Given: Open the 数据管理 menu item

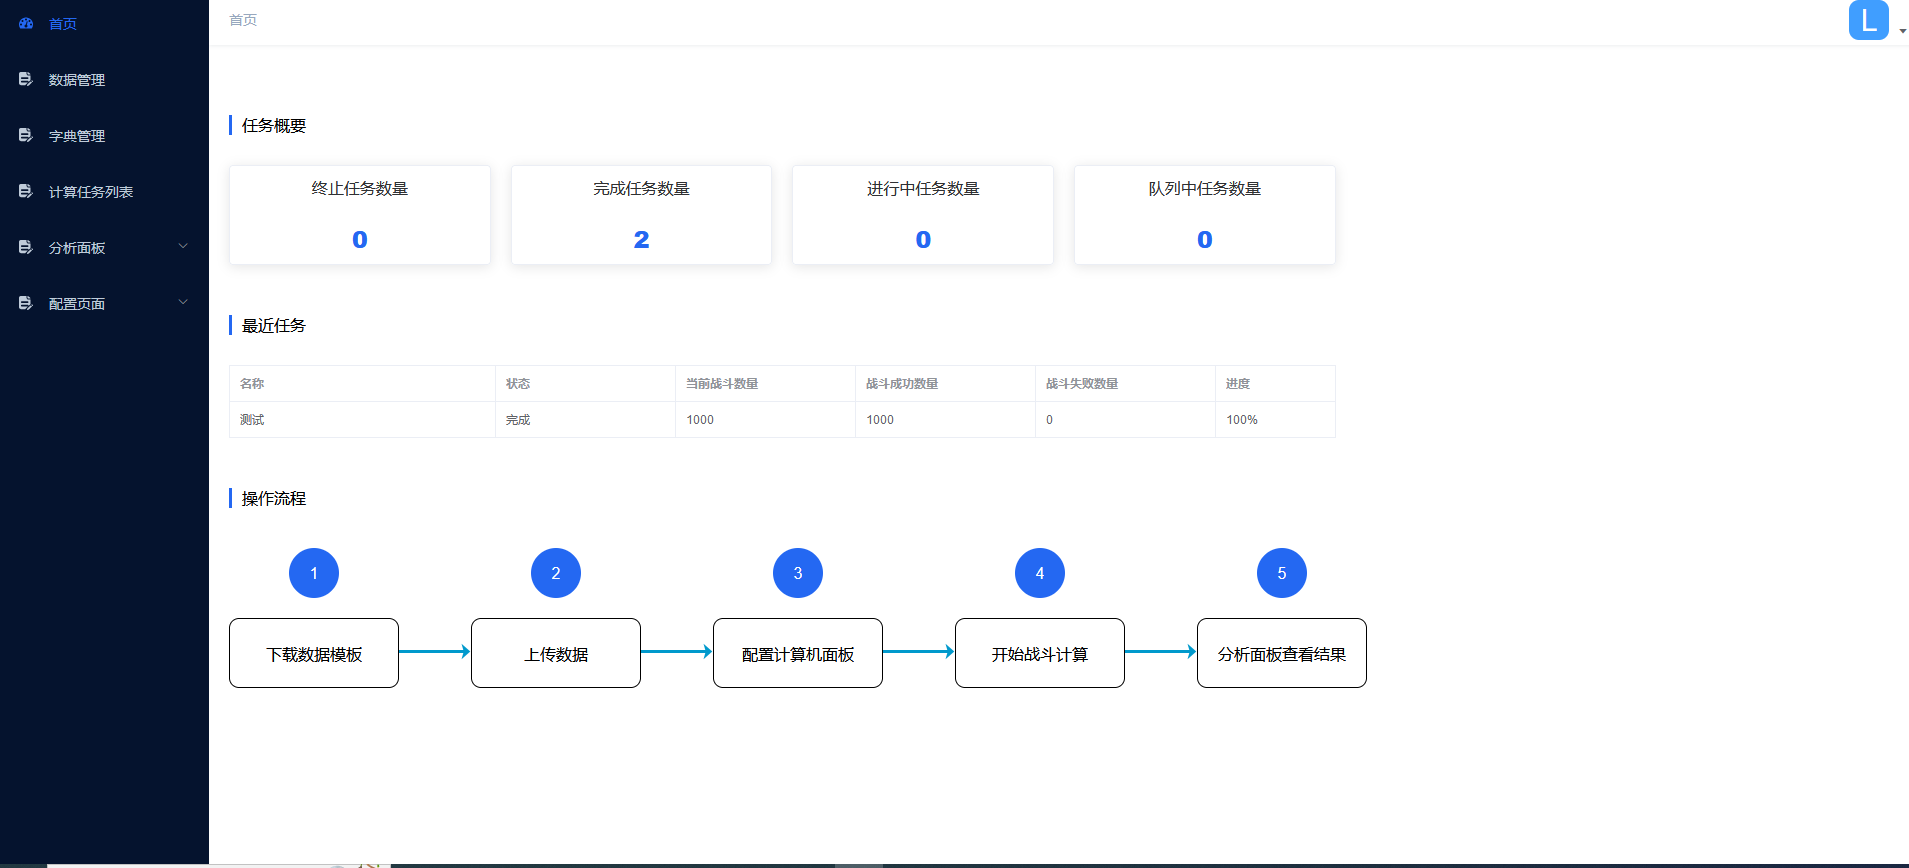Looking at the screenshot, I should tap(104, 79).
